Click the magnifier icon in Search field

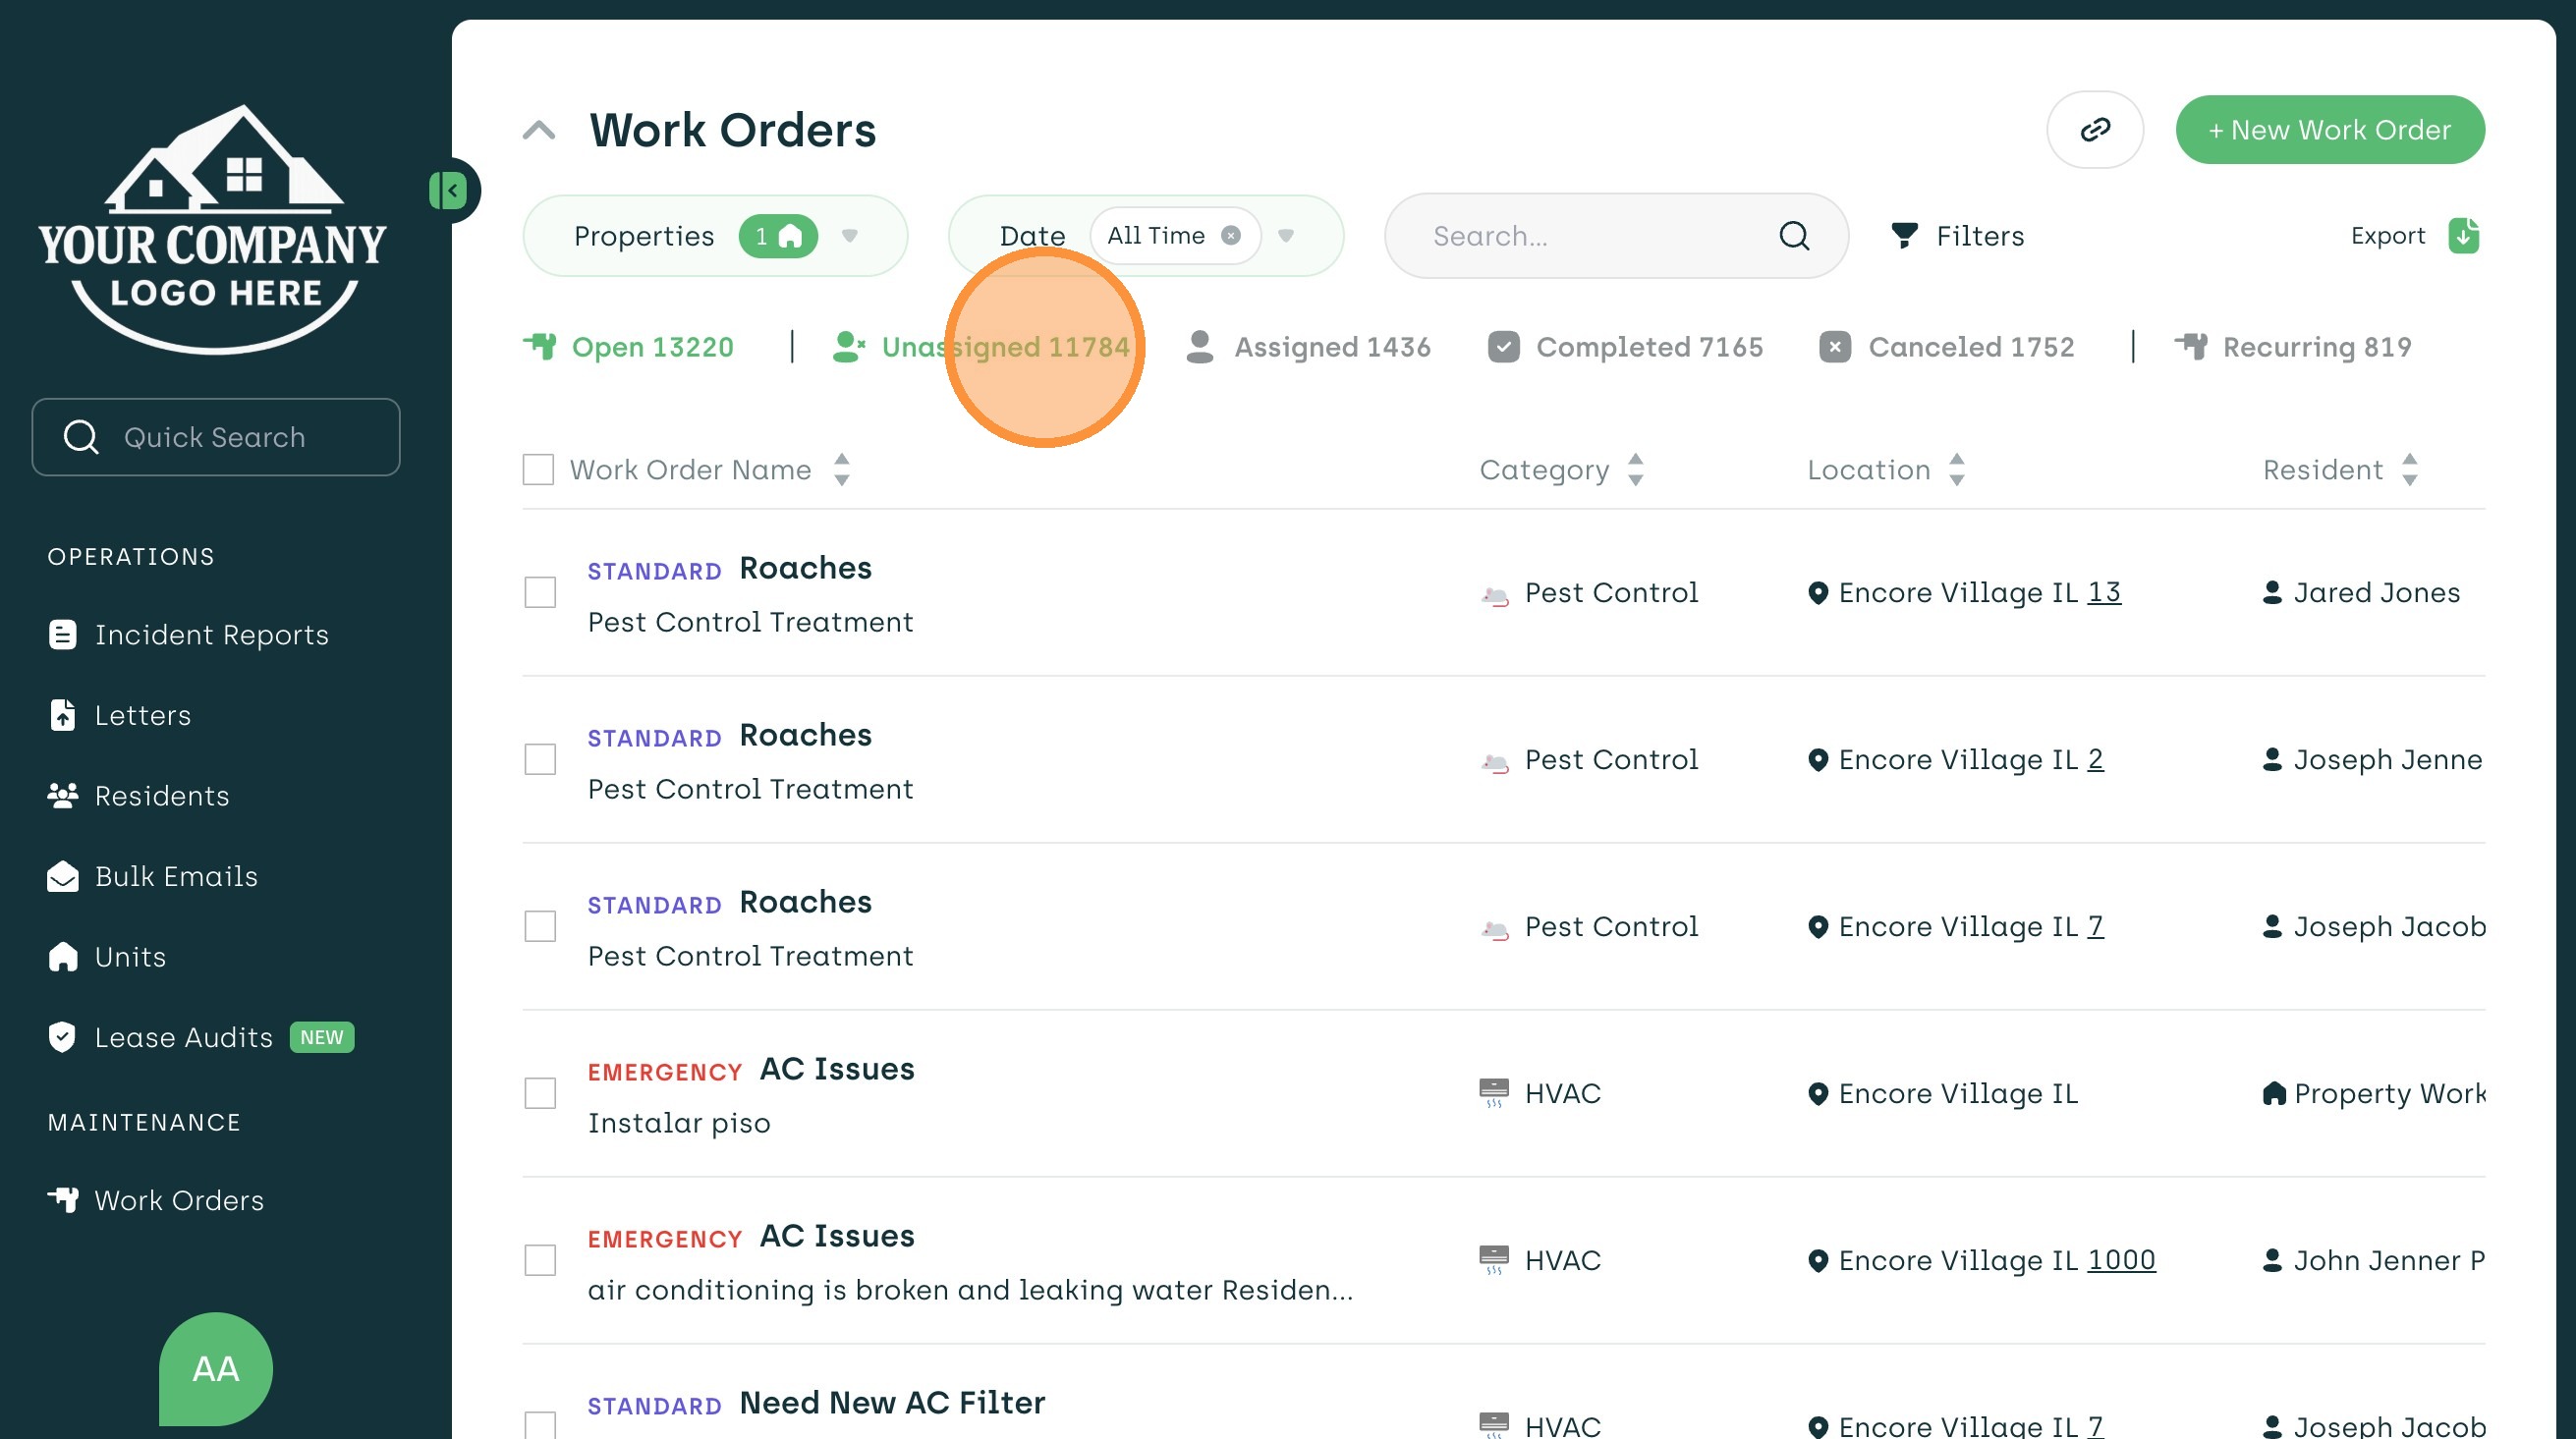[1794, 236]
